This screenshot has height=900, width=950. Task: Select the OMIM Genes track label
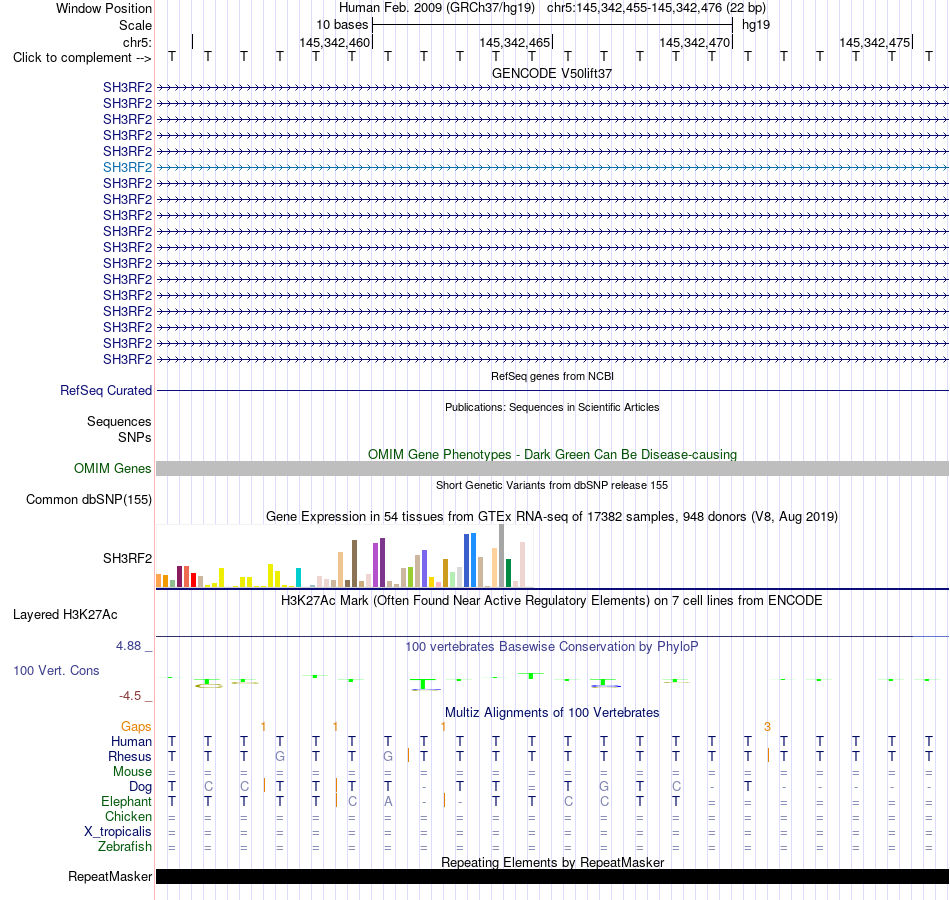click(112, 468)
